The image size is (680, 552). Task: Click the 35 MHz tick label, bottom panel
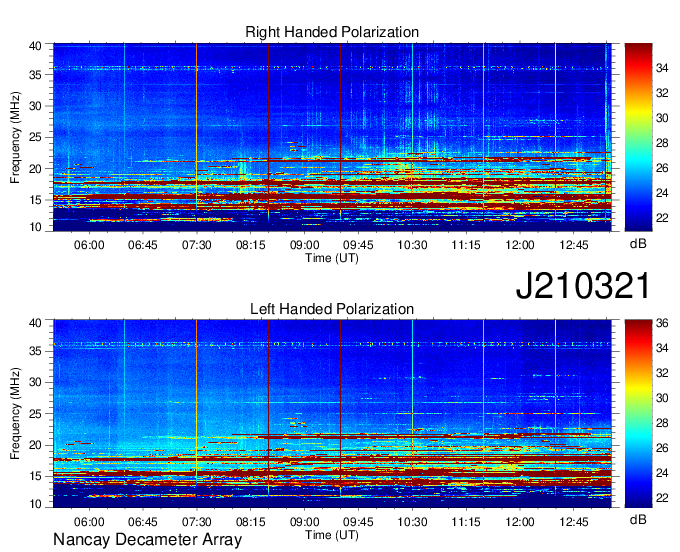[35, 351]
